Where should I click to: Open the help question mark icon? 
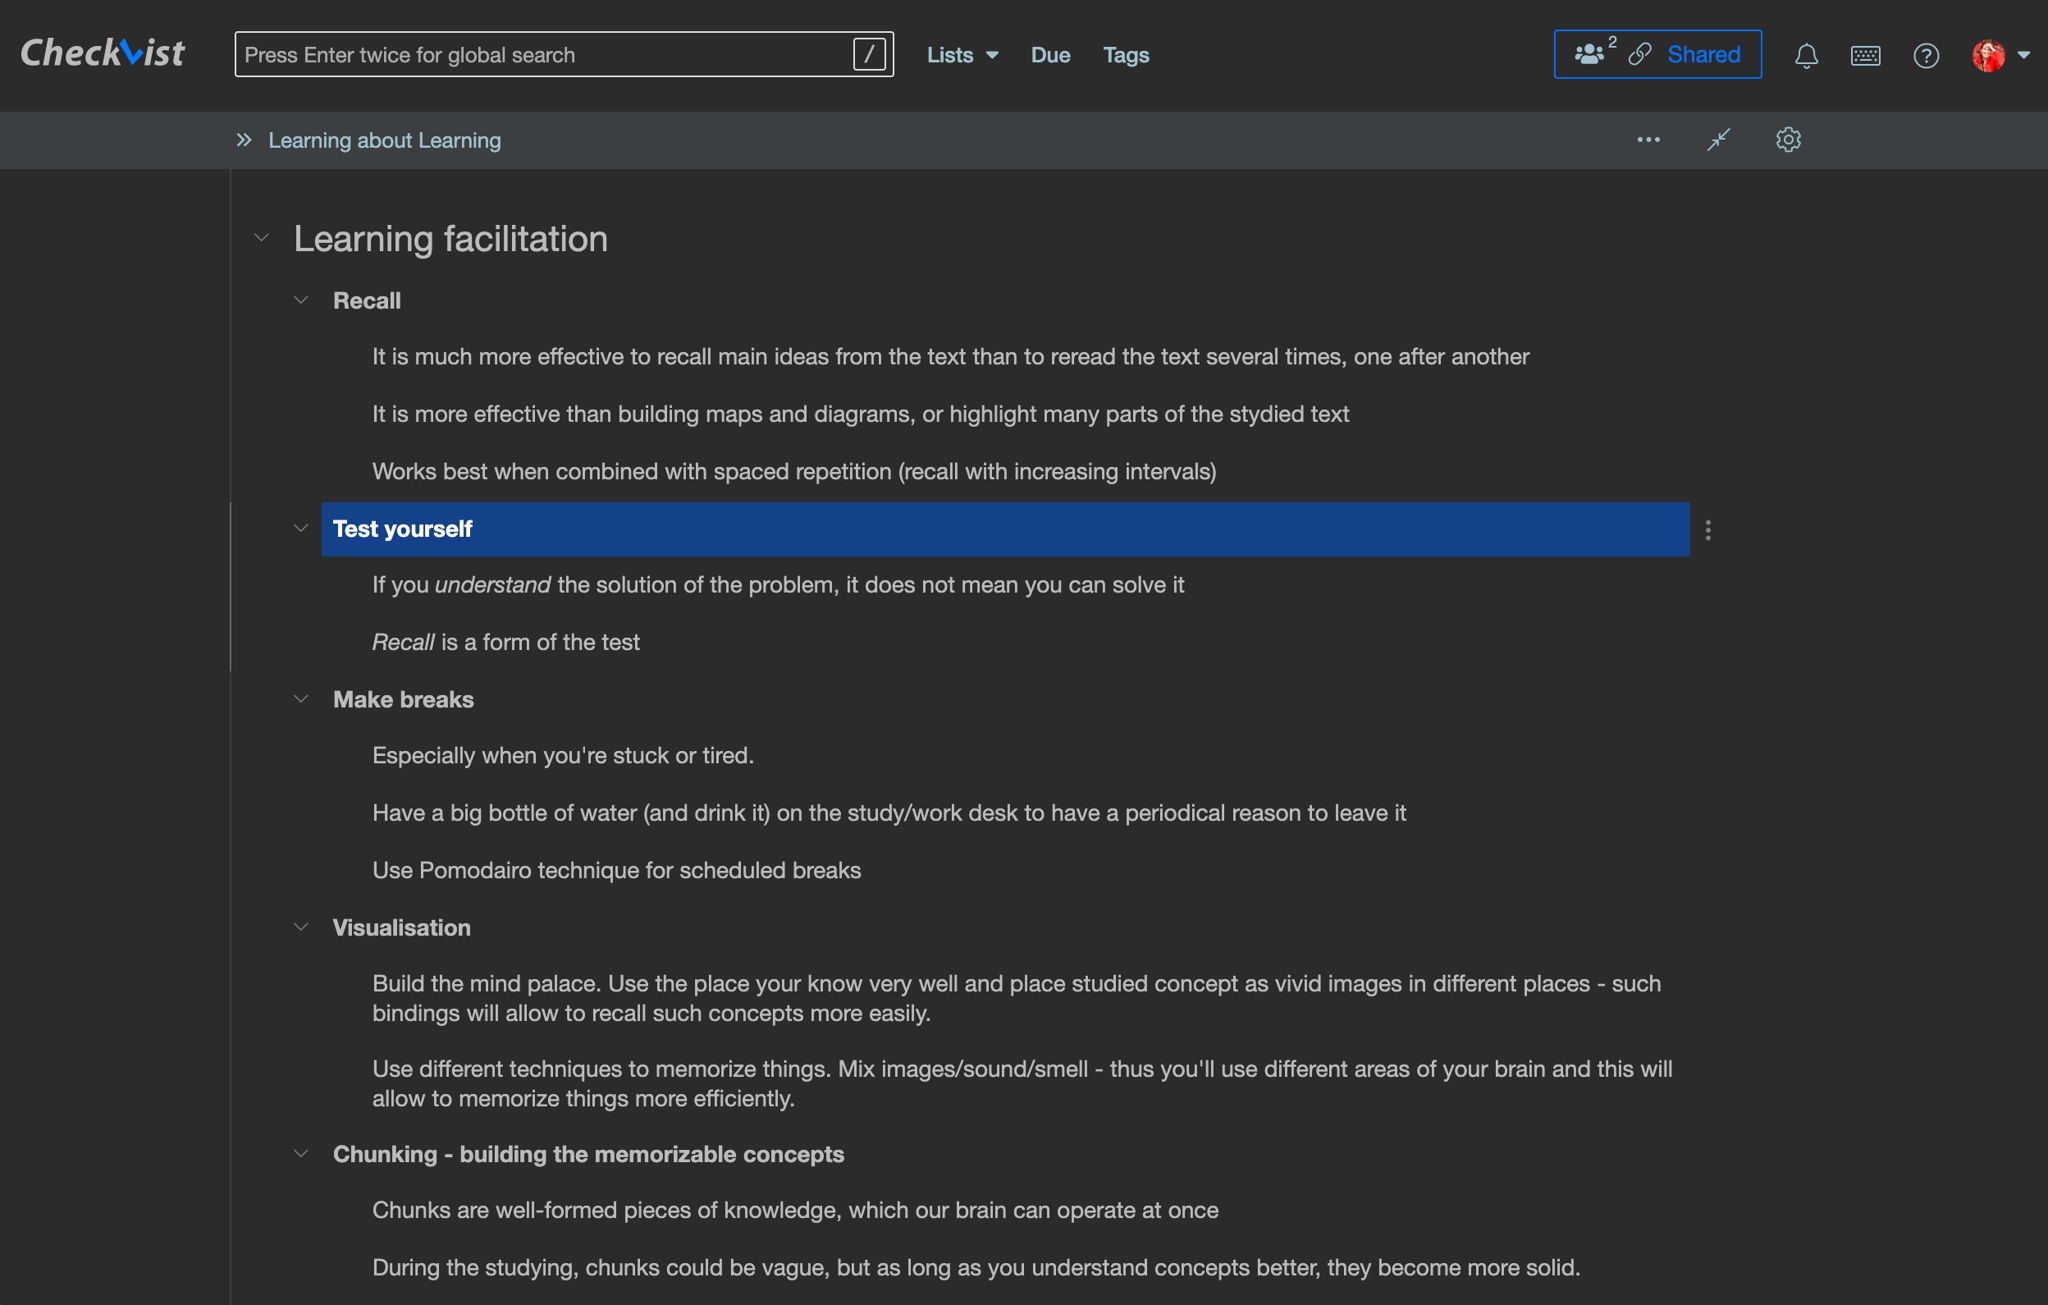point(1926,55)
